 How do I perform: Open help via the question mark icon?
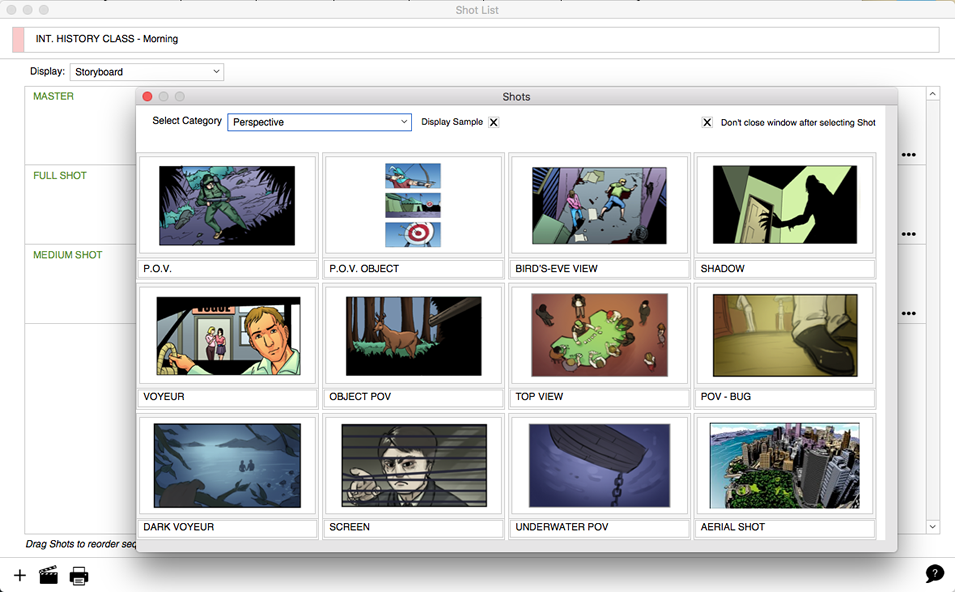point(934,573)
